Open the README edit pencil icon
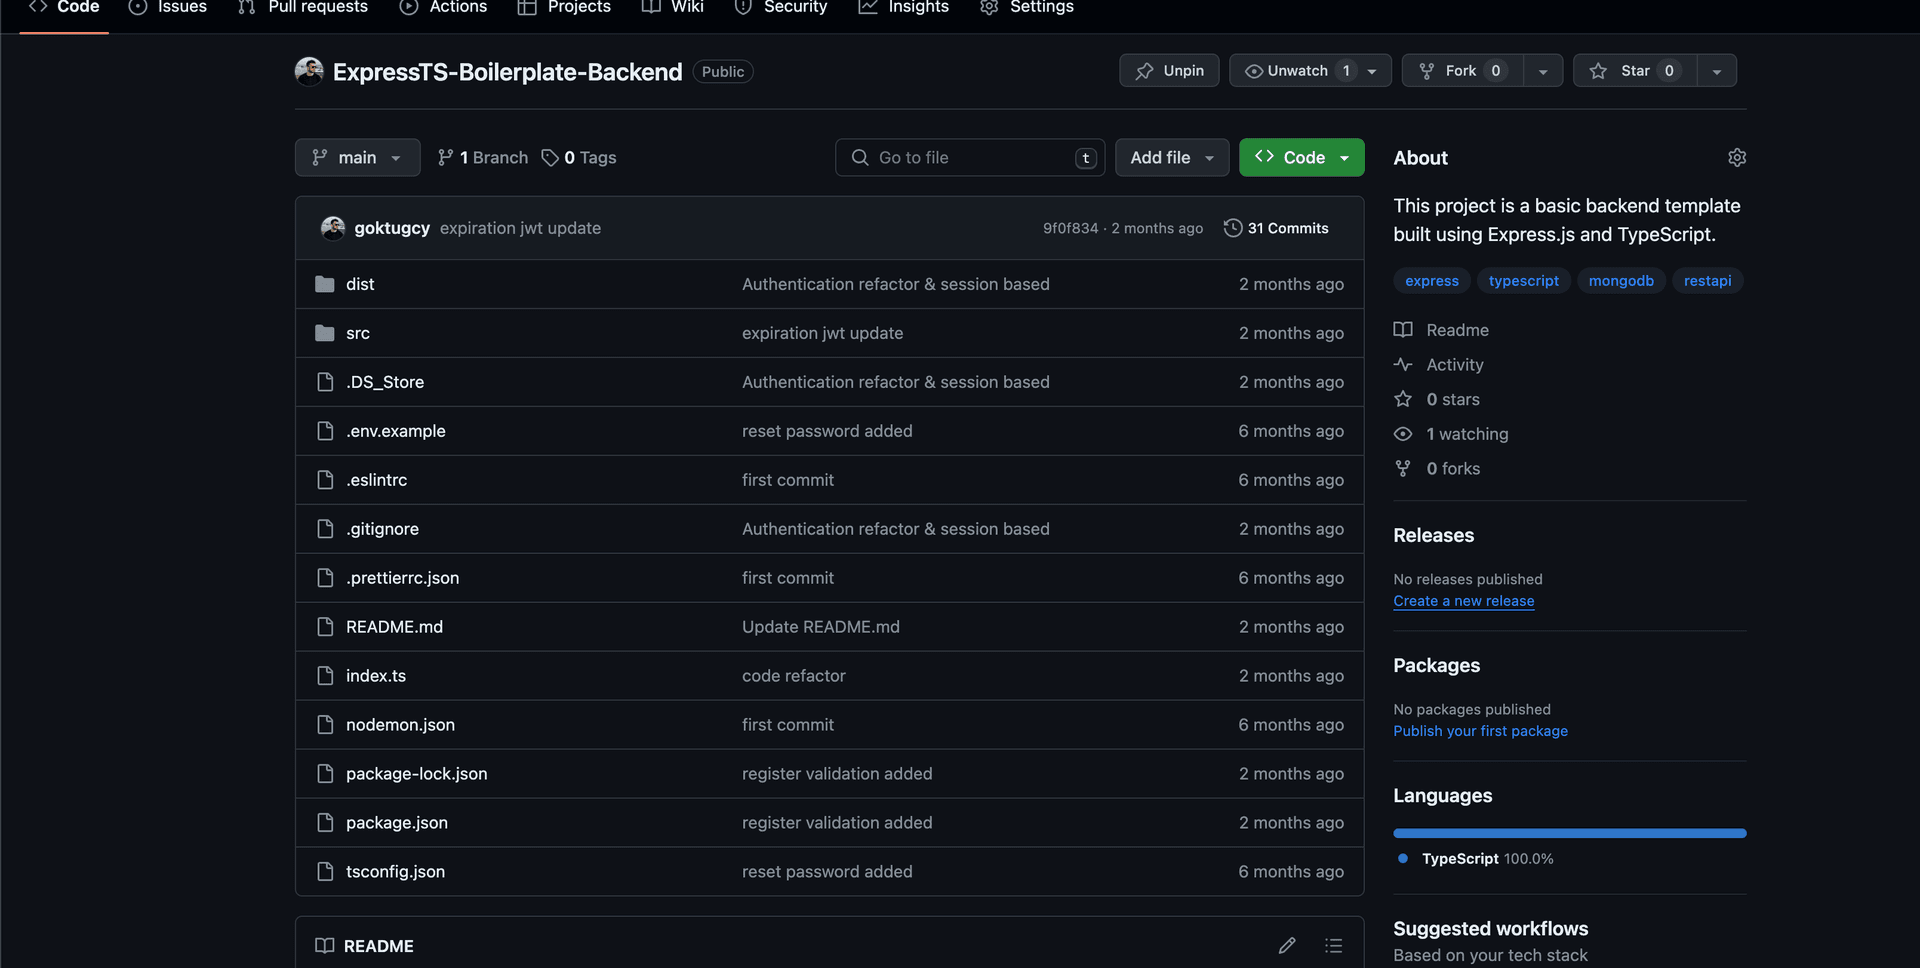The width and height of the screenshot is (1920, 968). 1287,945
